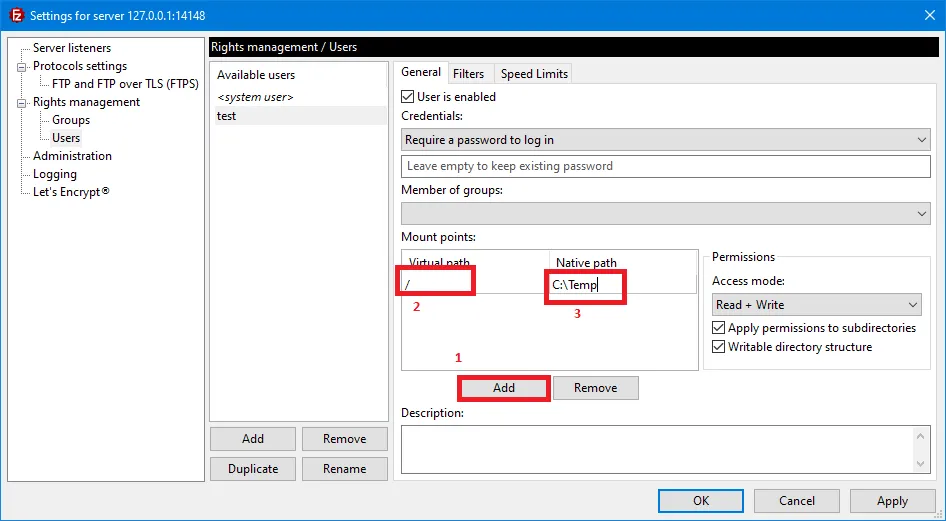946x521 pixels.
Task: Open Protocols settings page
Action: tap(80, 66)
